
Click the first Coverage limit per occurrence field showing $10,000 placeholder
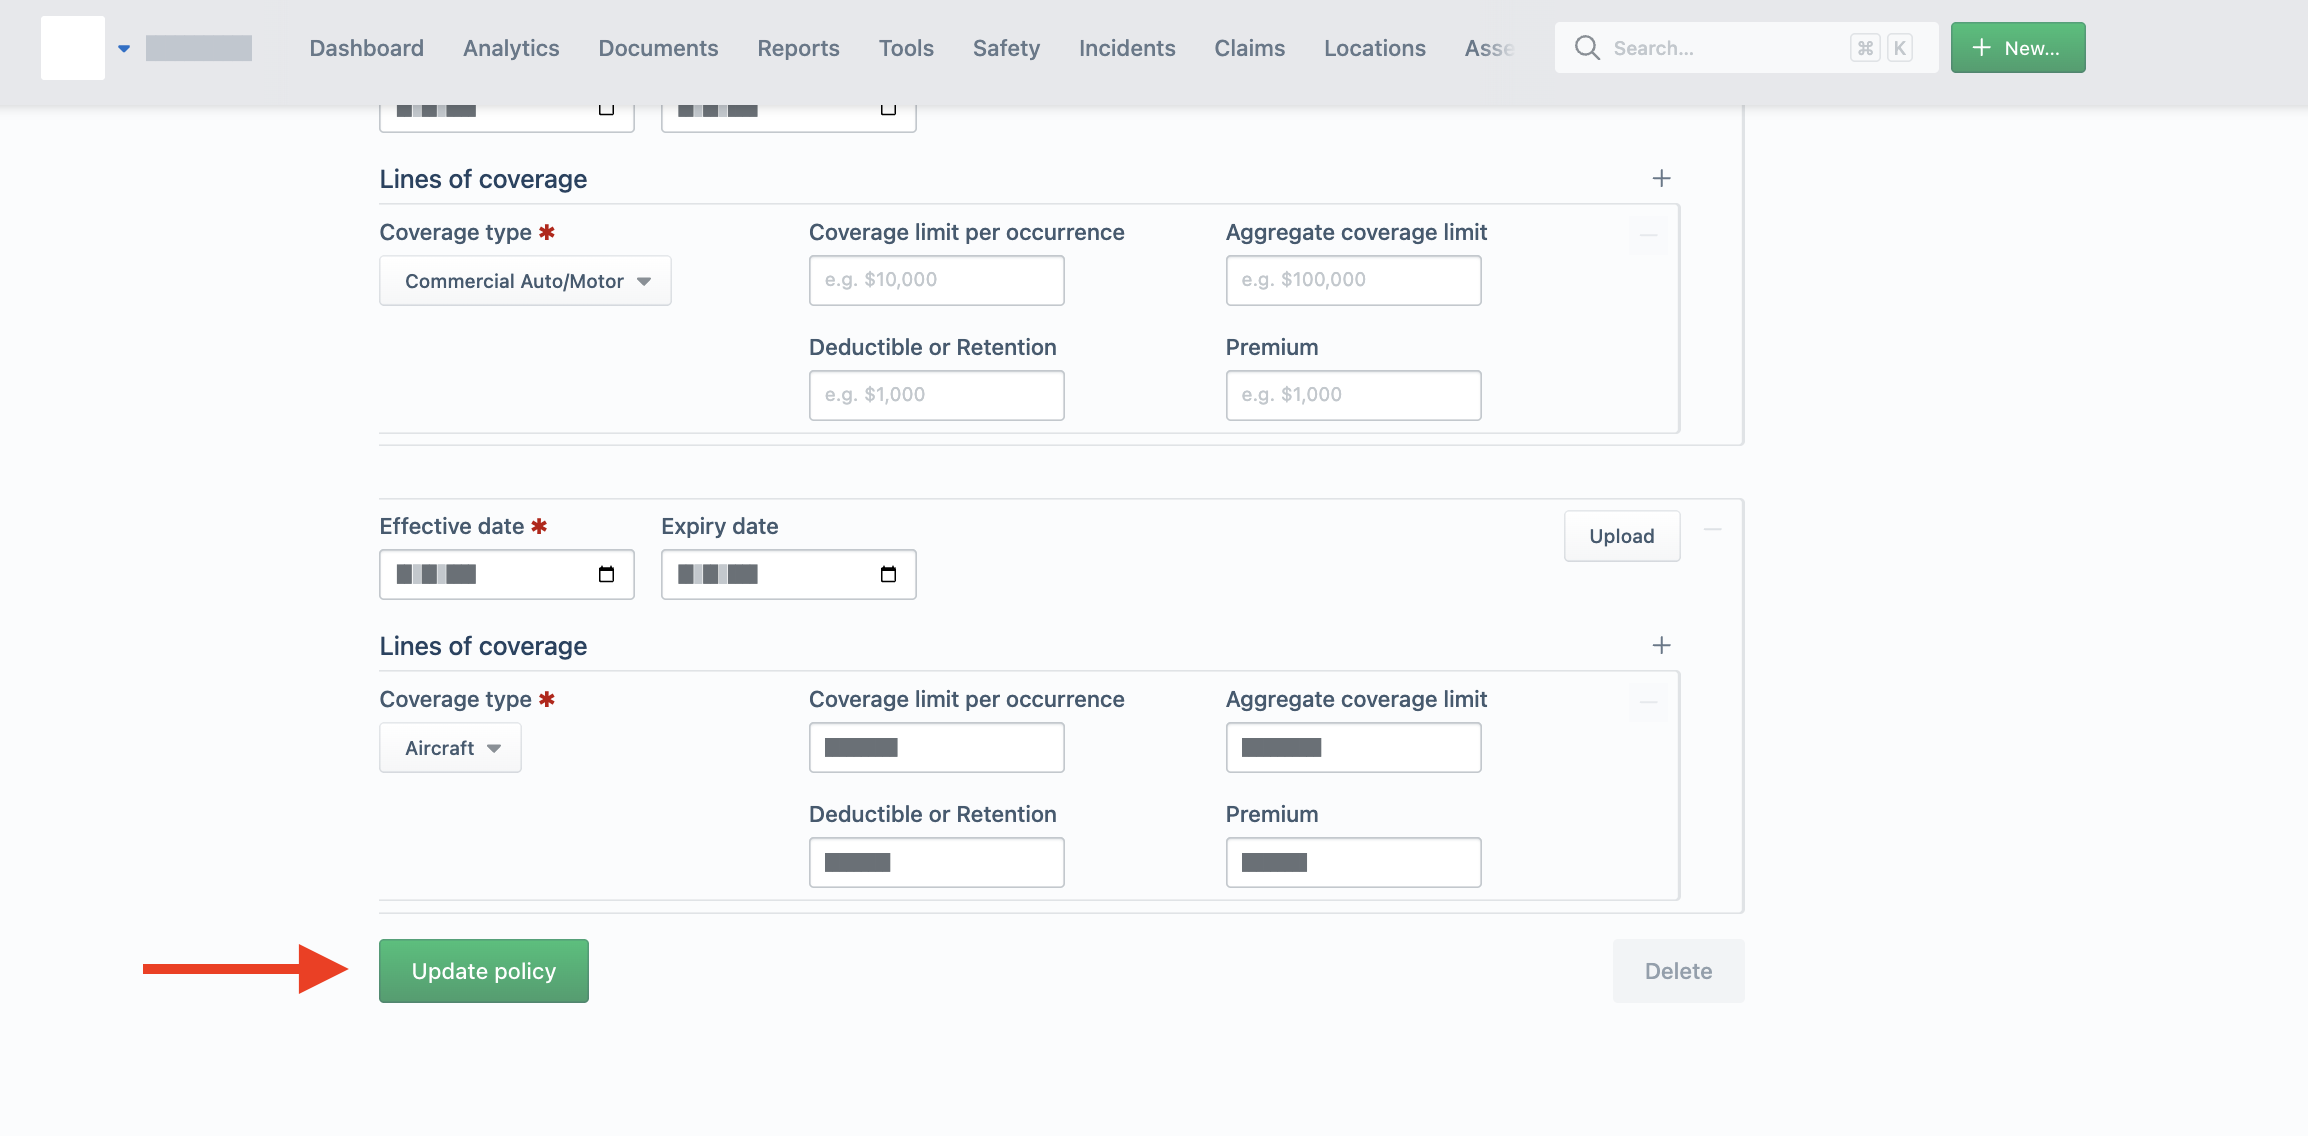(x=936, y=280)
